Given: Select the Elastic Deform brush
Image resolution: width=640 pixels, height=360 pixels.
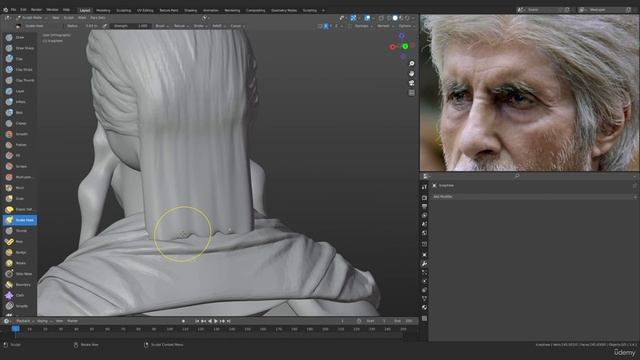Looking at the screenshot, I should click(19, 209).
